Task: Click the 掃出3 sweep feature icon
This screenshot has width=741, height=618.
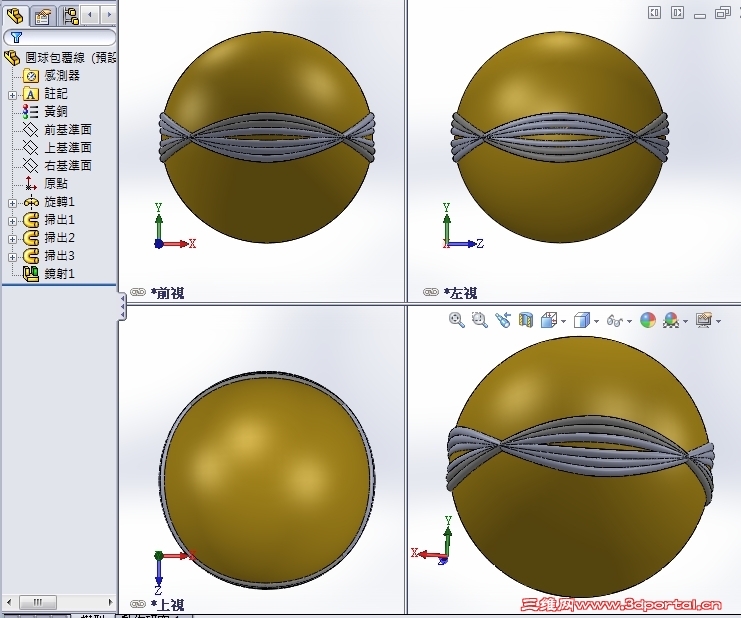Action: click(31, 256)
